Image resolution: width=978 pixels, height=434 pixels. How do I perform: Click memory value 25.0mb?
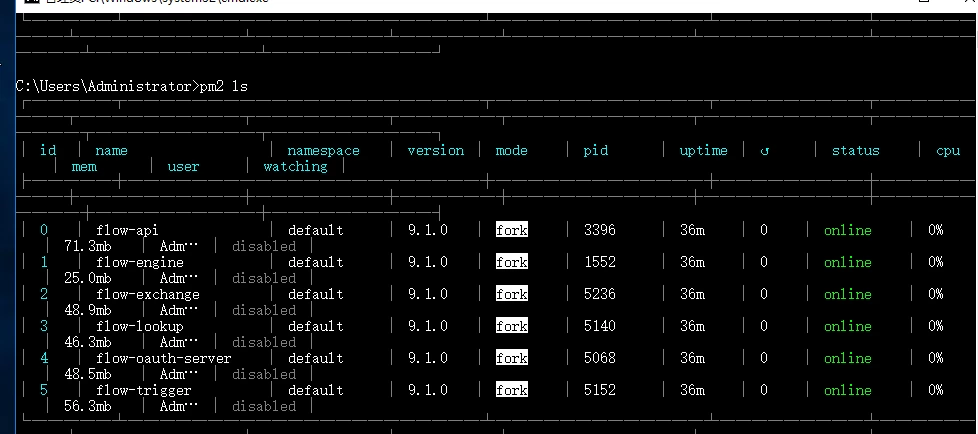[x=88, y=278]
